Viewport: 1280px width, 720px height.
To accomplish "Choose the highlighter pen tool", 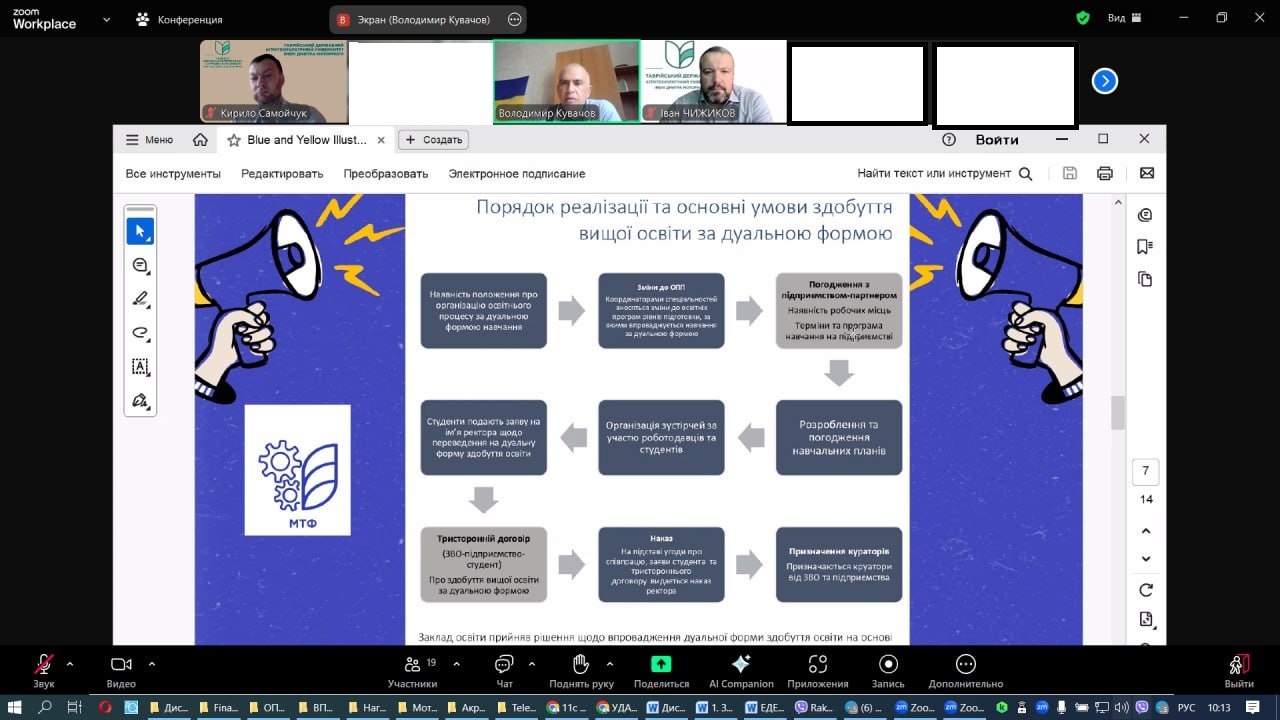I will pos(140,299).
